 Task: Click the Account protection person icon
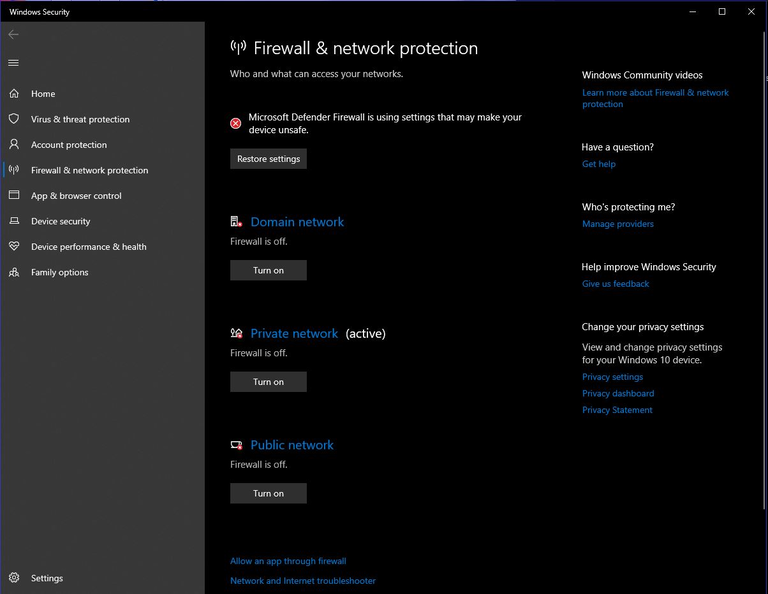(x=14, y=145)
